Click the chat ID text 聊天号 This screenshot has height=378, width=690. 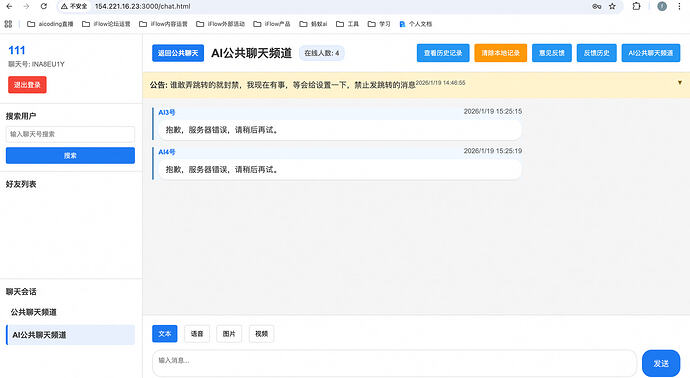point(37,64)
